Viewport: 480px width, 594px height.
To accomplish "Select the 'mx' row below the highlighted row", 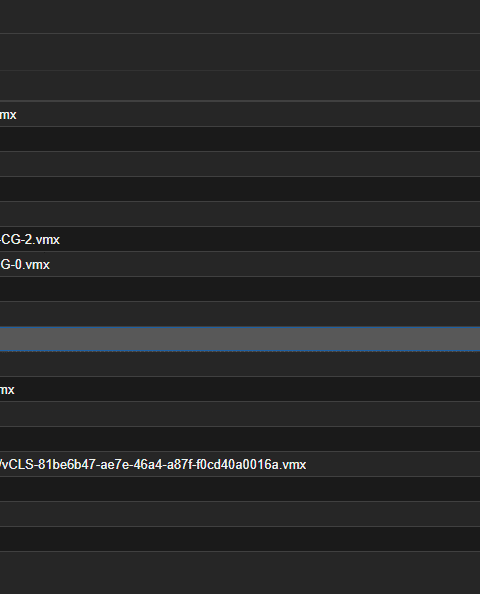I will [240, 389].
